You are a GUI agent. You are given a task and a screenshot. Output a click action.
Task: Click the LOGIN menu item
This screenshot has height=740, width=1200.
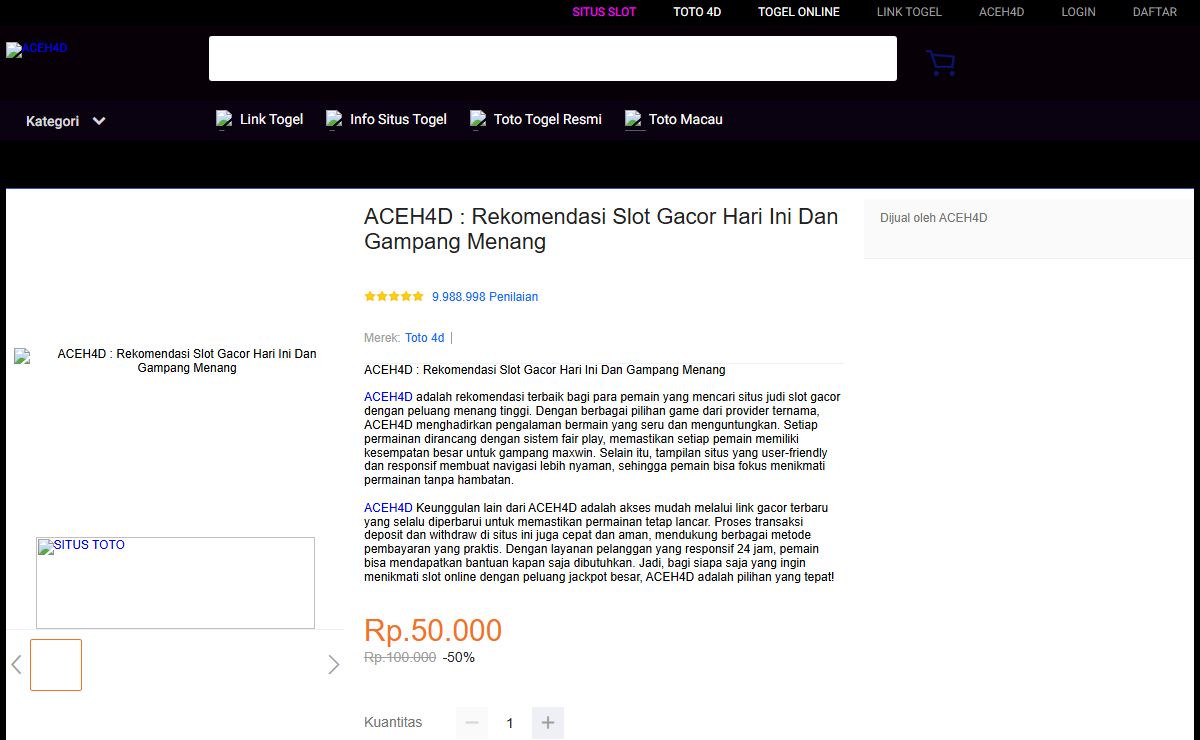[1078, 12]
